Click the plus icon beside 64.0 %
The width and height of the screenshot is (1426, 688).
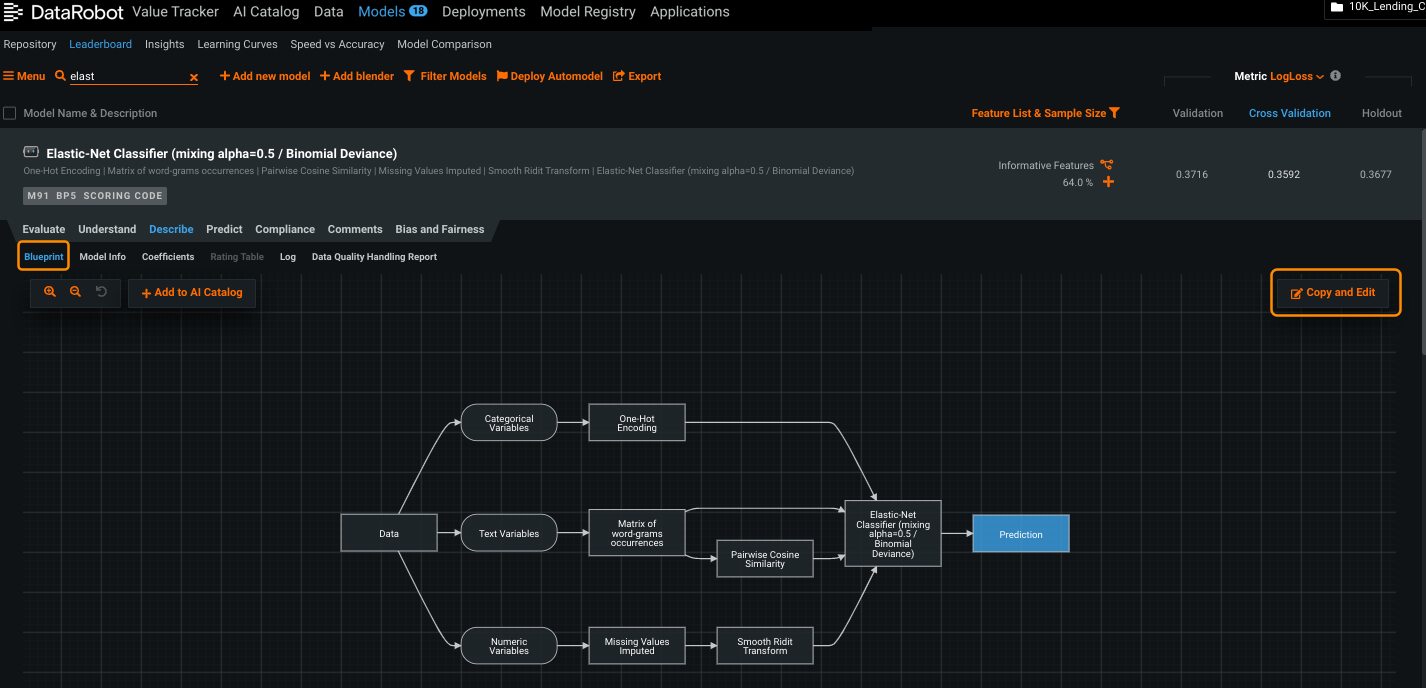pos(1108,182)
